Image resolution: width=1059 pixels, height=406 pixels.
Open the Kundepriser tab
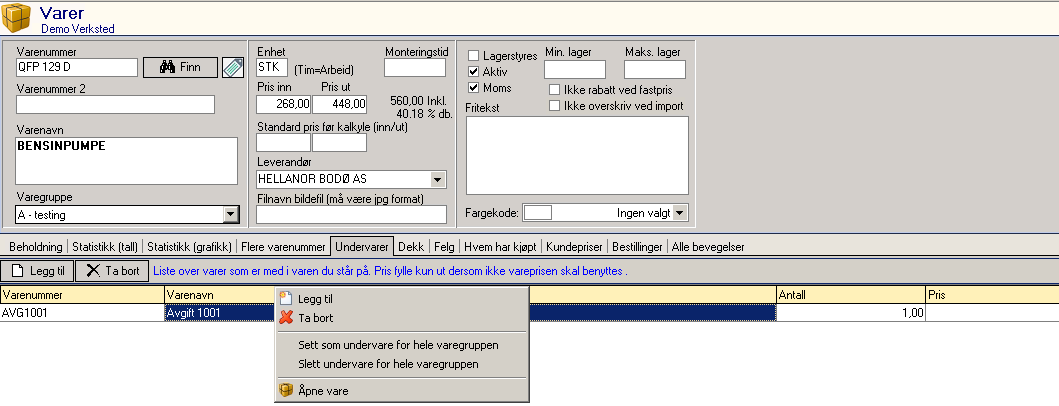coord(575,247)
